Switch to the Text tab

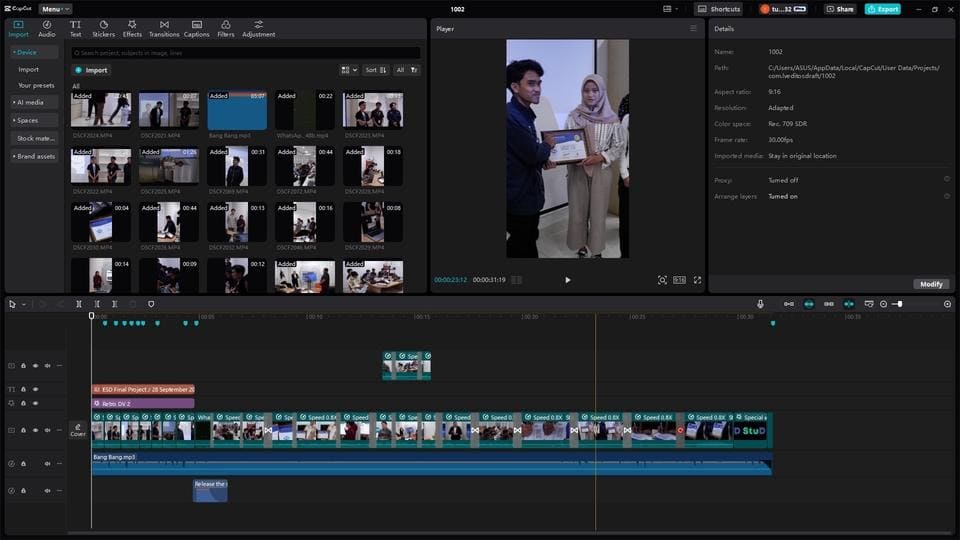(75, 28)
